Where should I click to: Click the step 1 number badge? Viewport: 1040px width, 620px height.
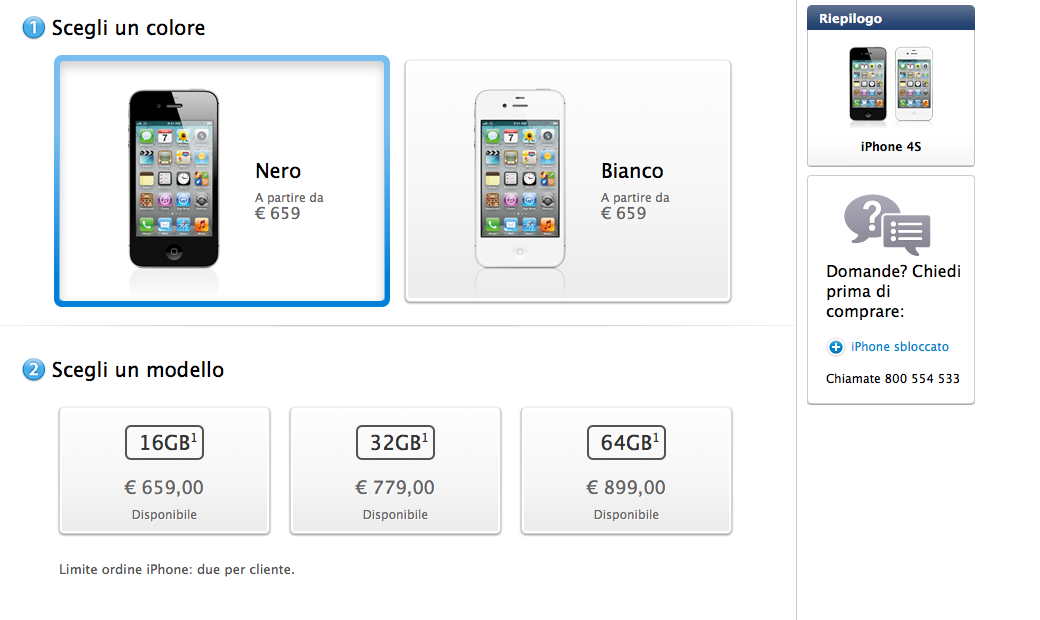click(34, 29)
